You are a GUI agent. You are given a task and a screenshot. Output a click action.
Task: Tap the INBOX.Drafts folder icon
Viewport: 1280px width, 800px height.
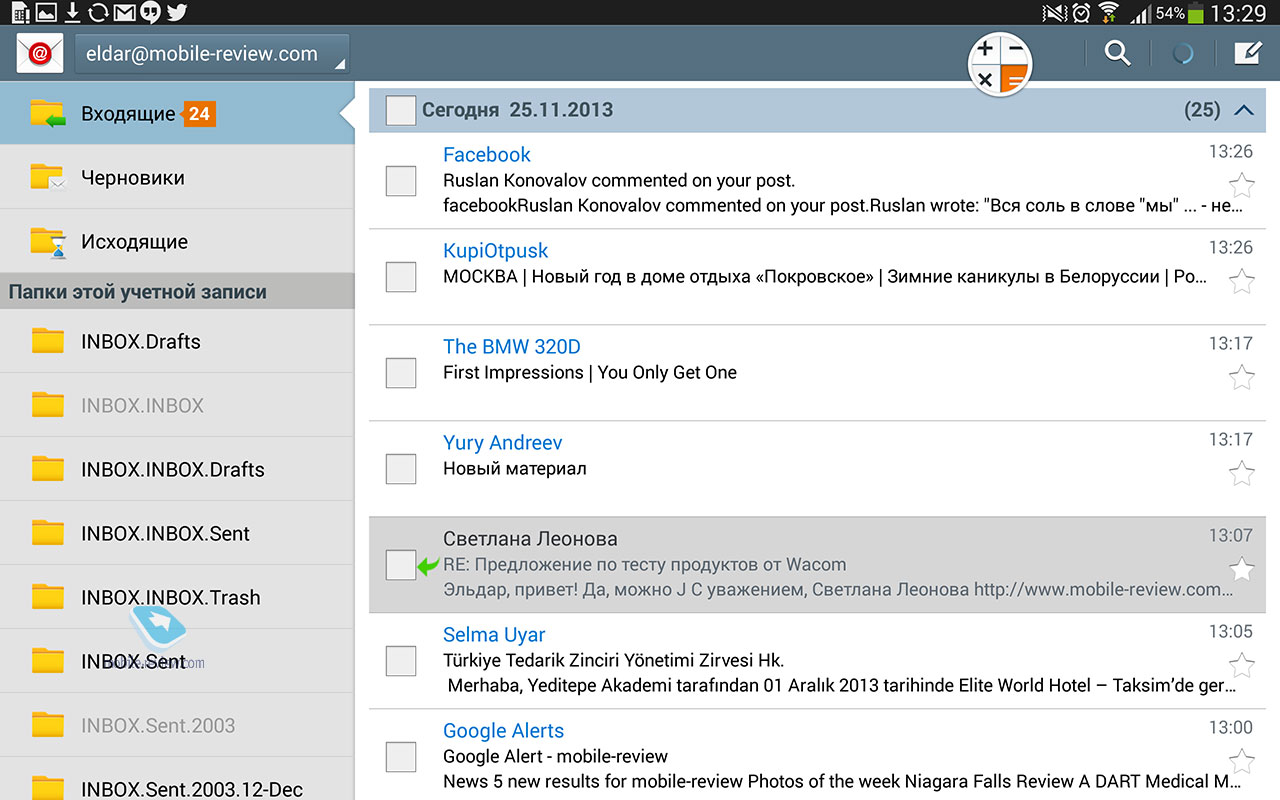point(48,341)
